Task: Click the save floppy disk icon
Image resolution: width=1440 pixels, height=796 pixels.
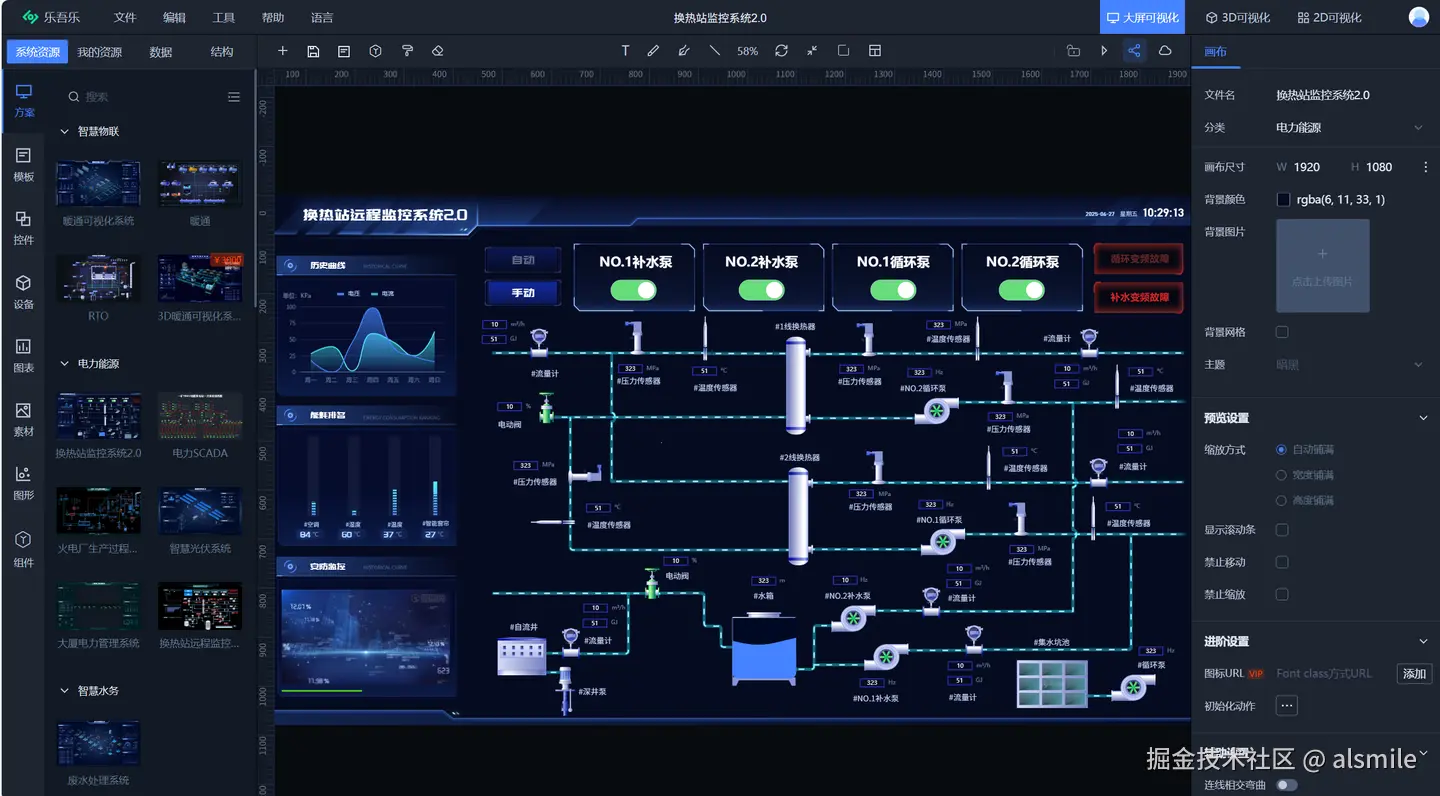Action: pos(313,51)
